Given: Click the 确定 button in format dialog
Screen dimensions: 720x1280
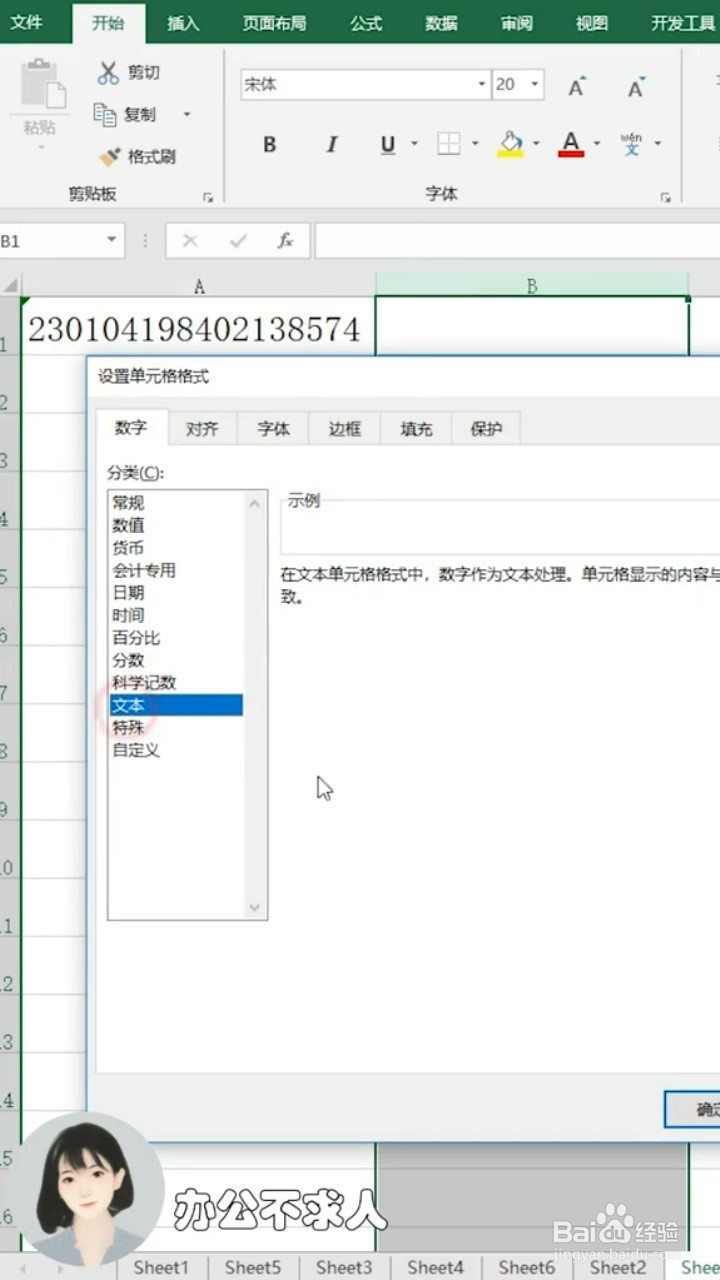Looking at the screenshot, I should coord(692,1109).
